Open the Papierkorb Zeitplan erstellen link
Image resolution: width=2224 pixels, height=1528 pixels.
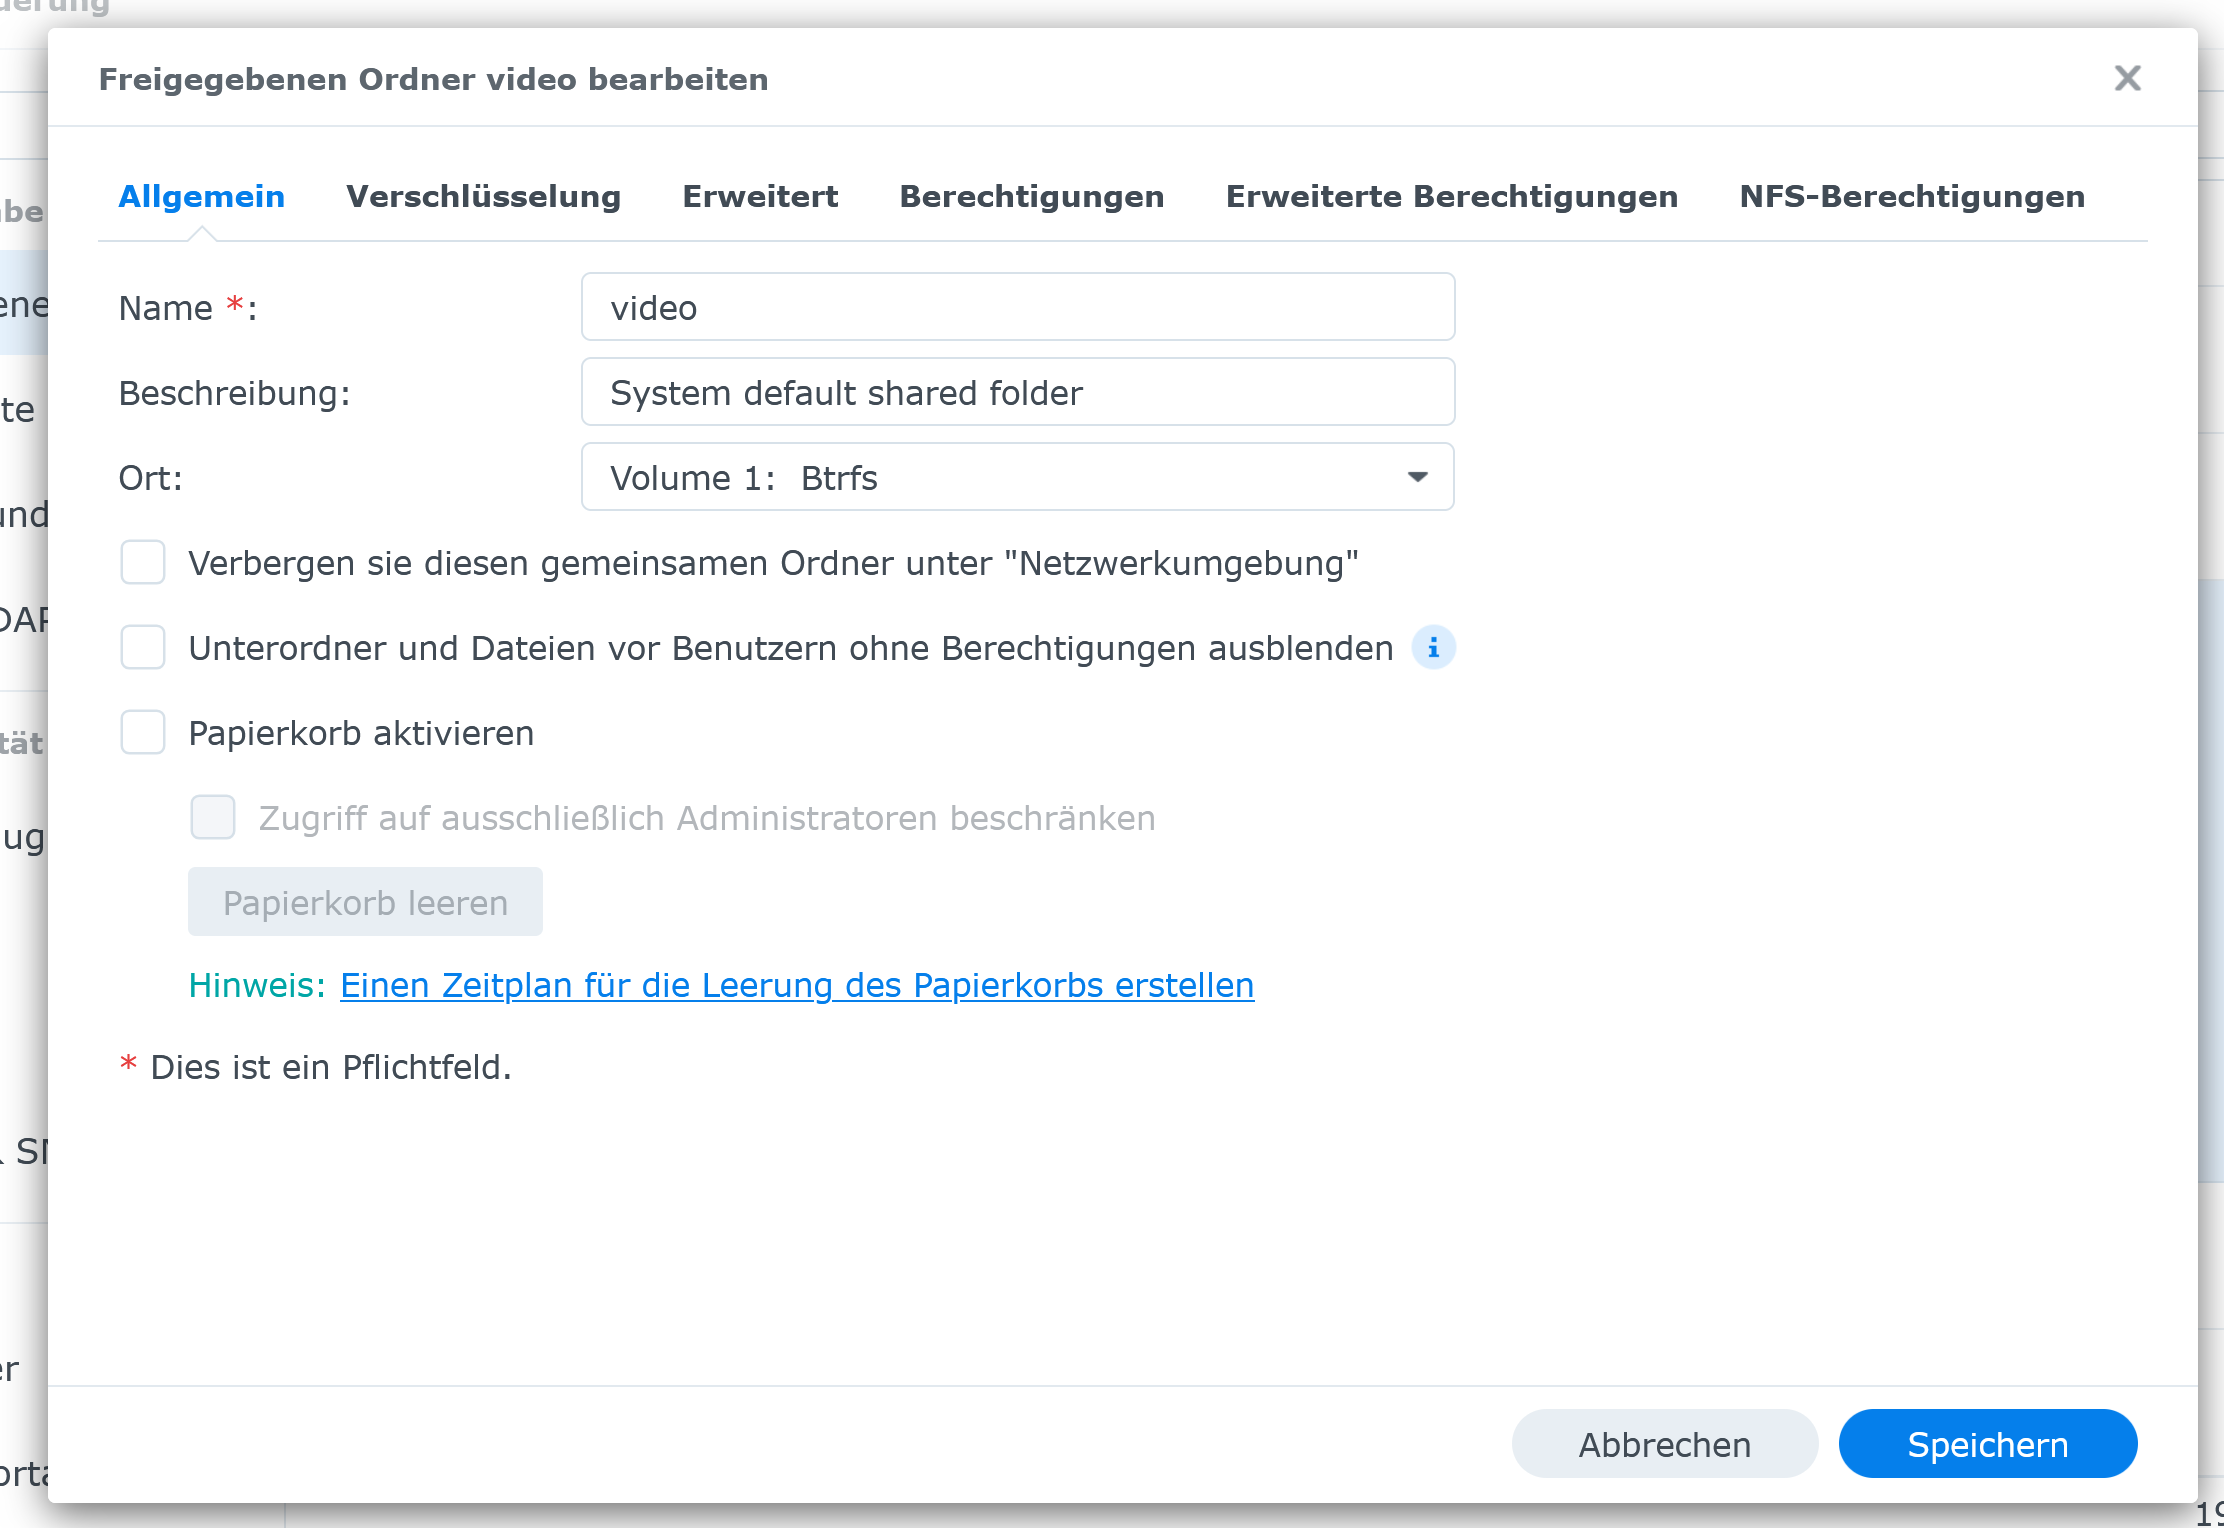pos(797,986)
